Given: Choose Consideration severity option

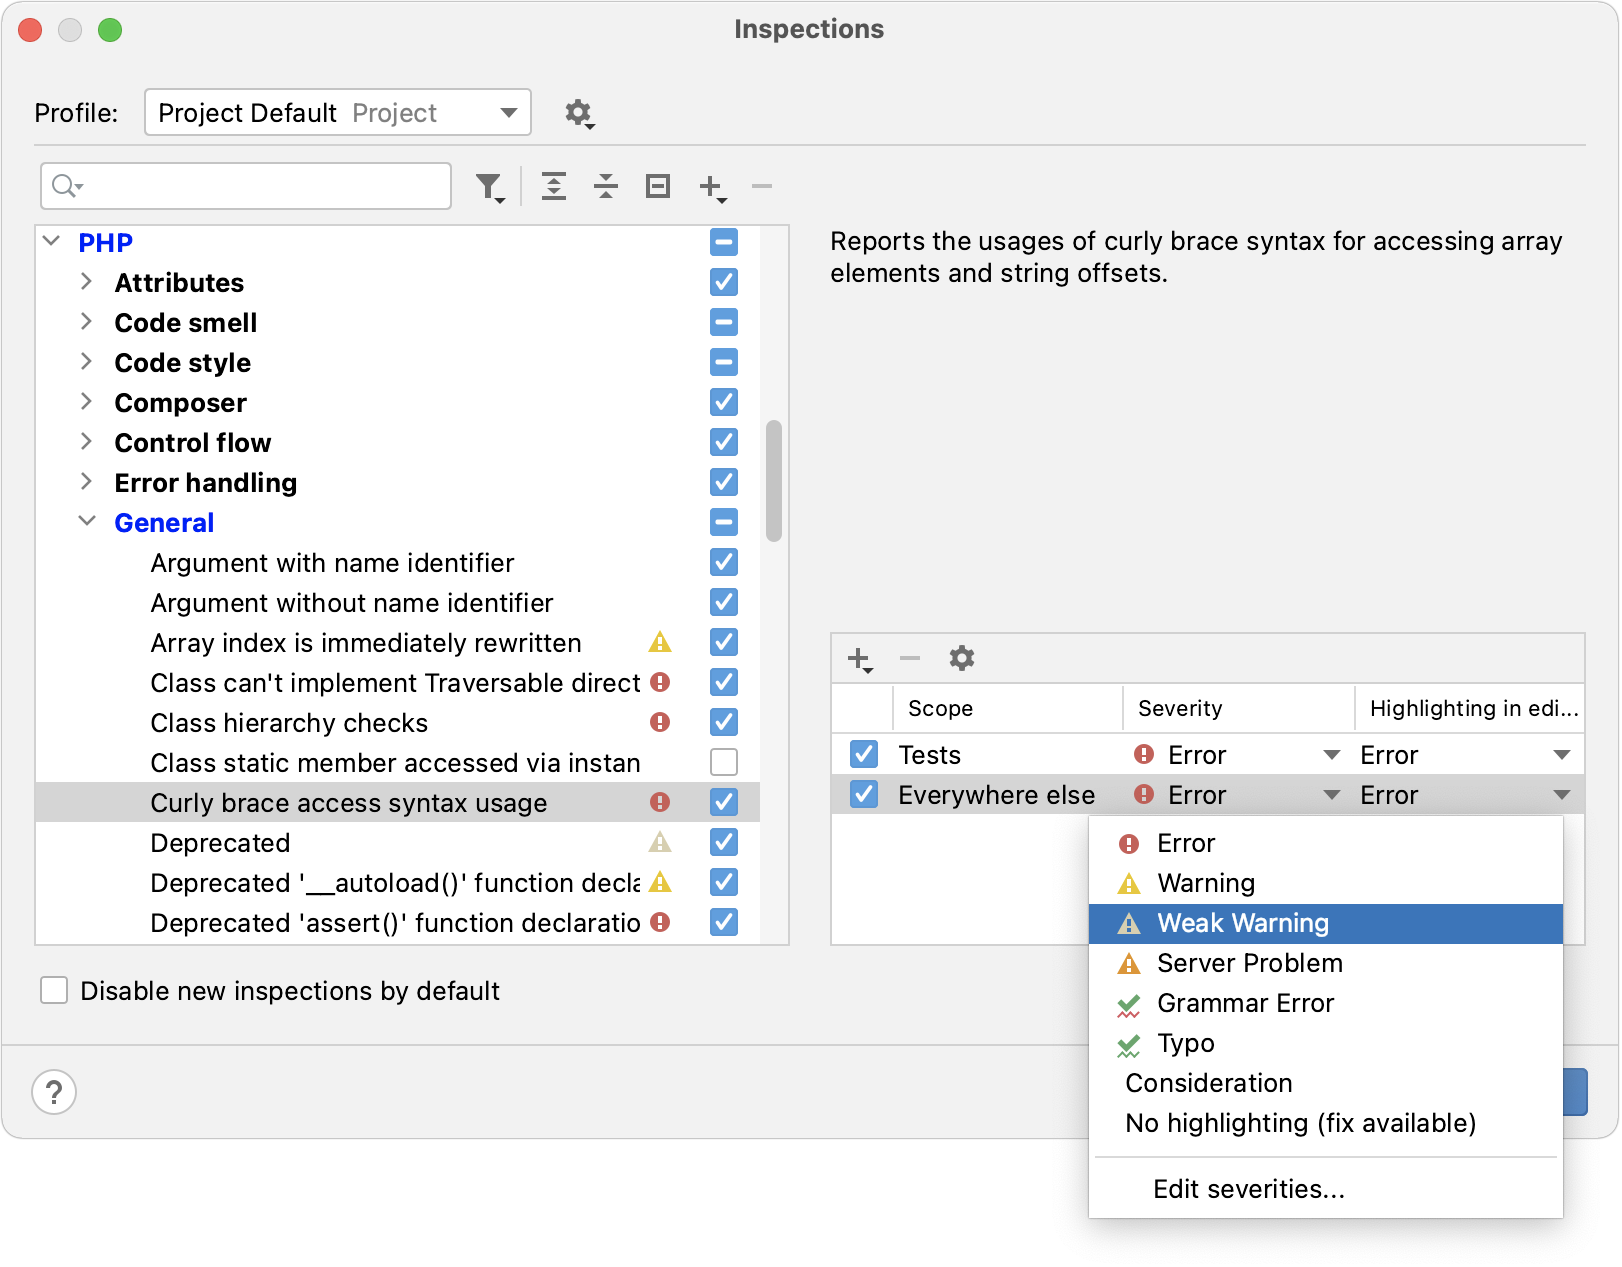Looking at the screenshot, I should click(1326, 1083).
